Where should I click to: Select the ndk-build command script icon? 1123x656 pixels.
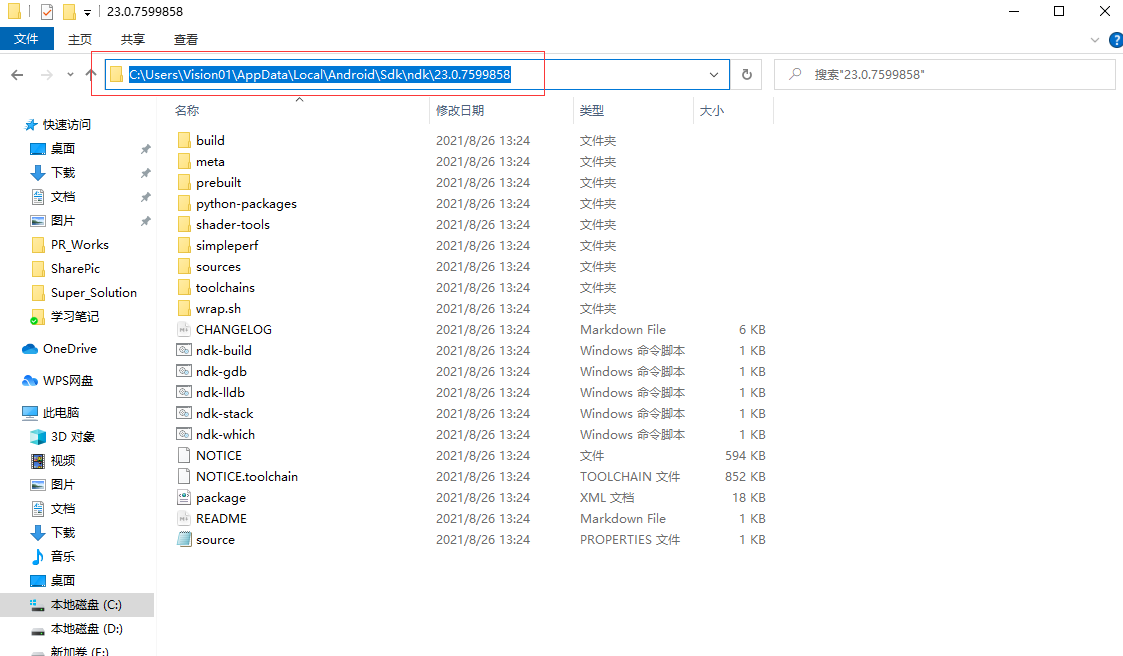184,350
